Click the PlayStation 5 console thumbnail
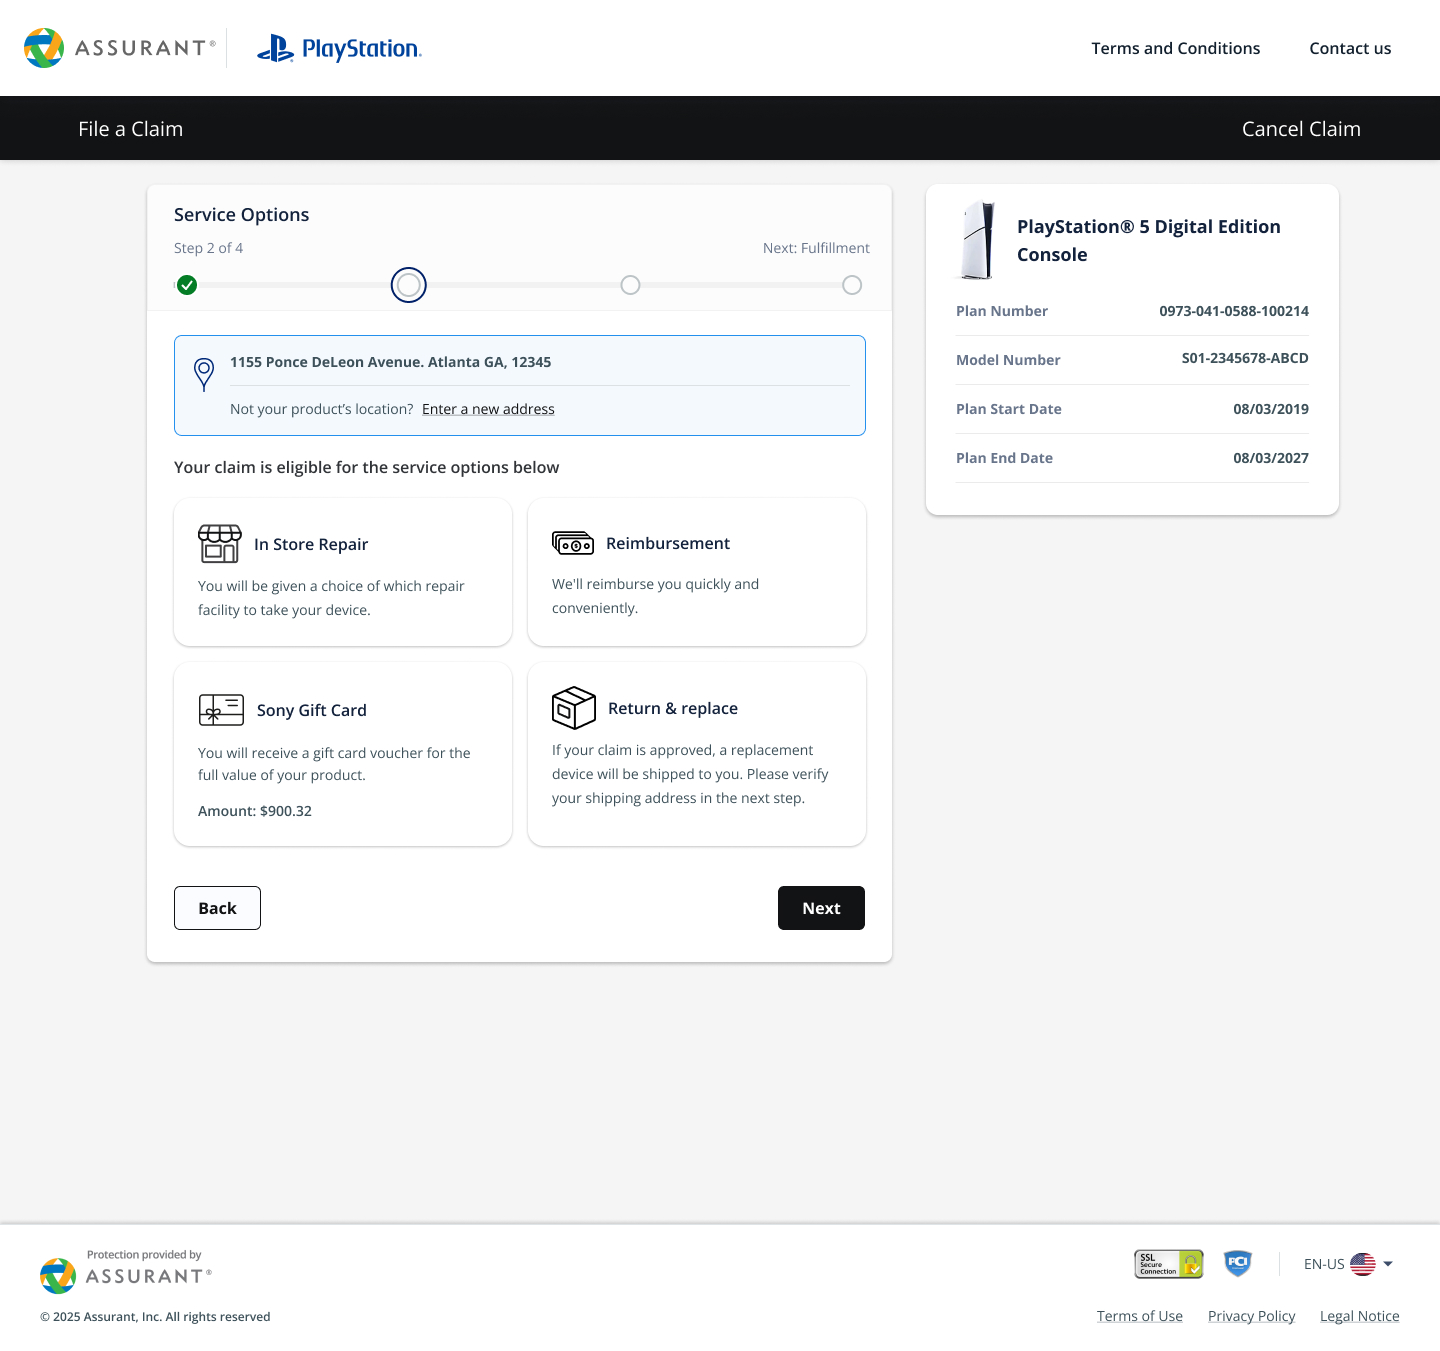 point(978,241)
